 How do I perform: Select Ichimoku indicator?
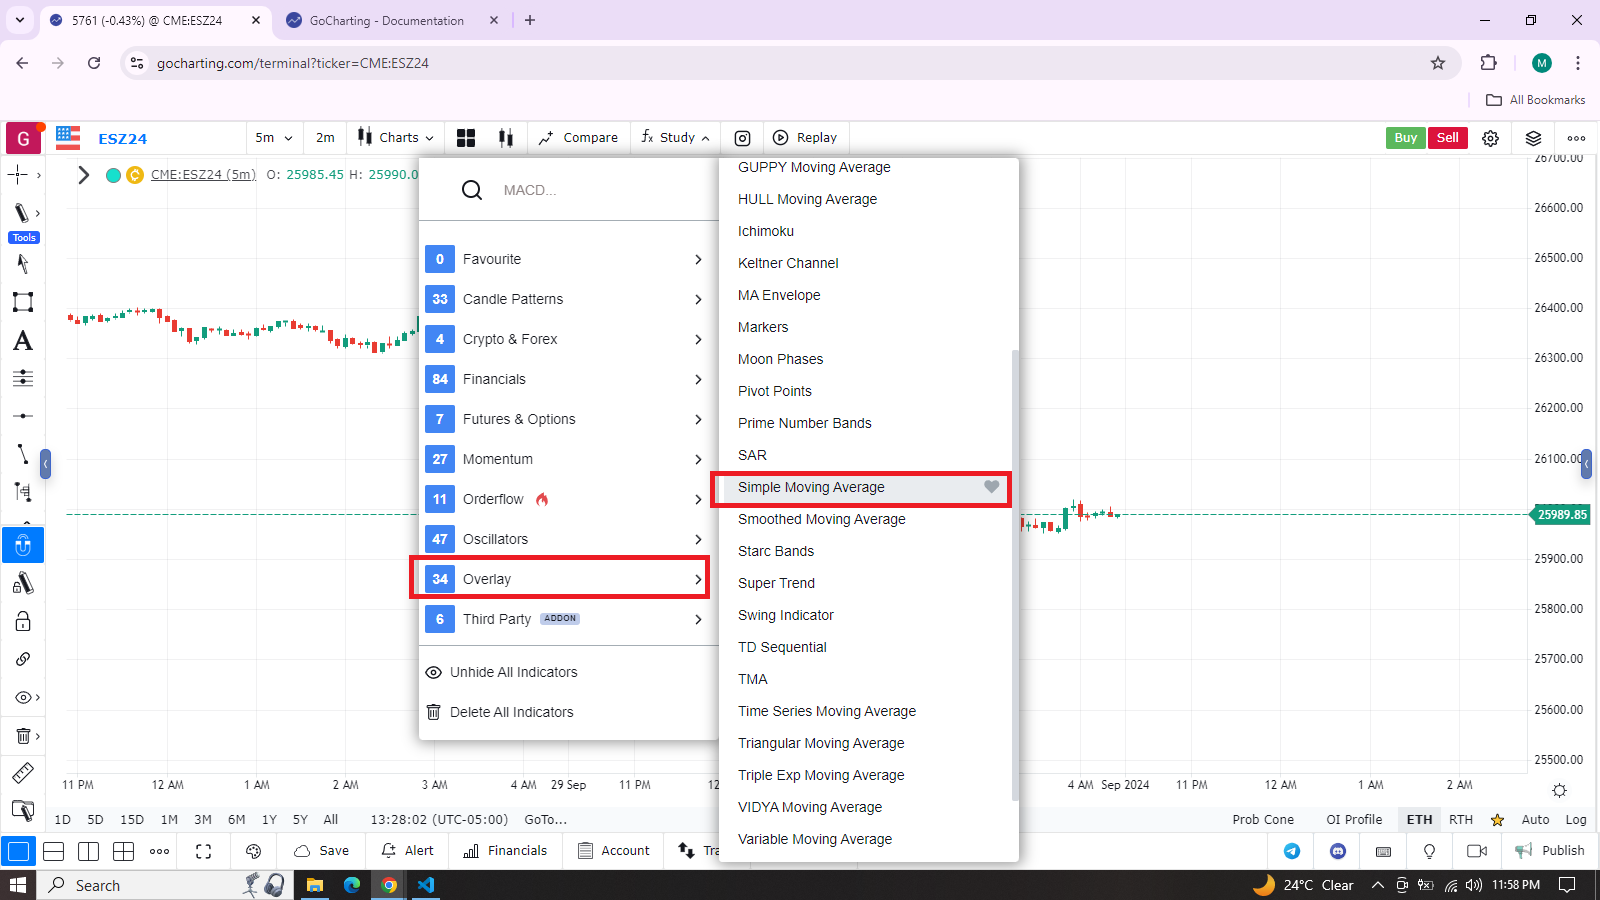click(x=766, y=231)
